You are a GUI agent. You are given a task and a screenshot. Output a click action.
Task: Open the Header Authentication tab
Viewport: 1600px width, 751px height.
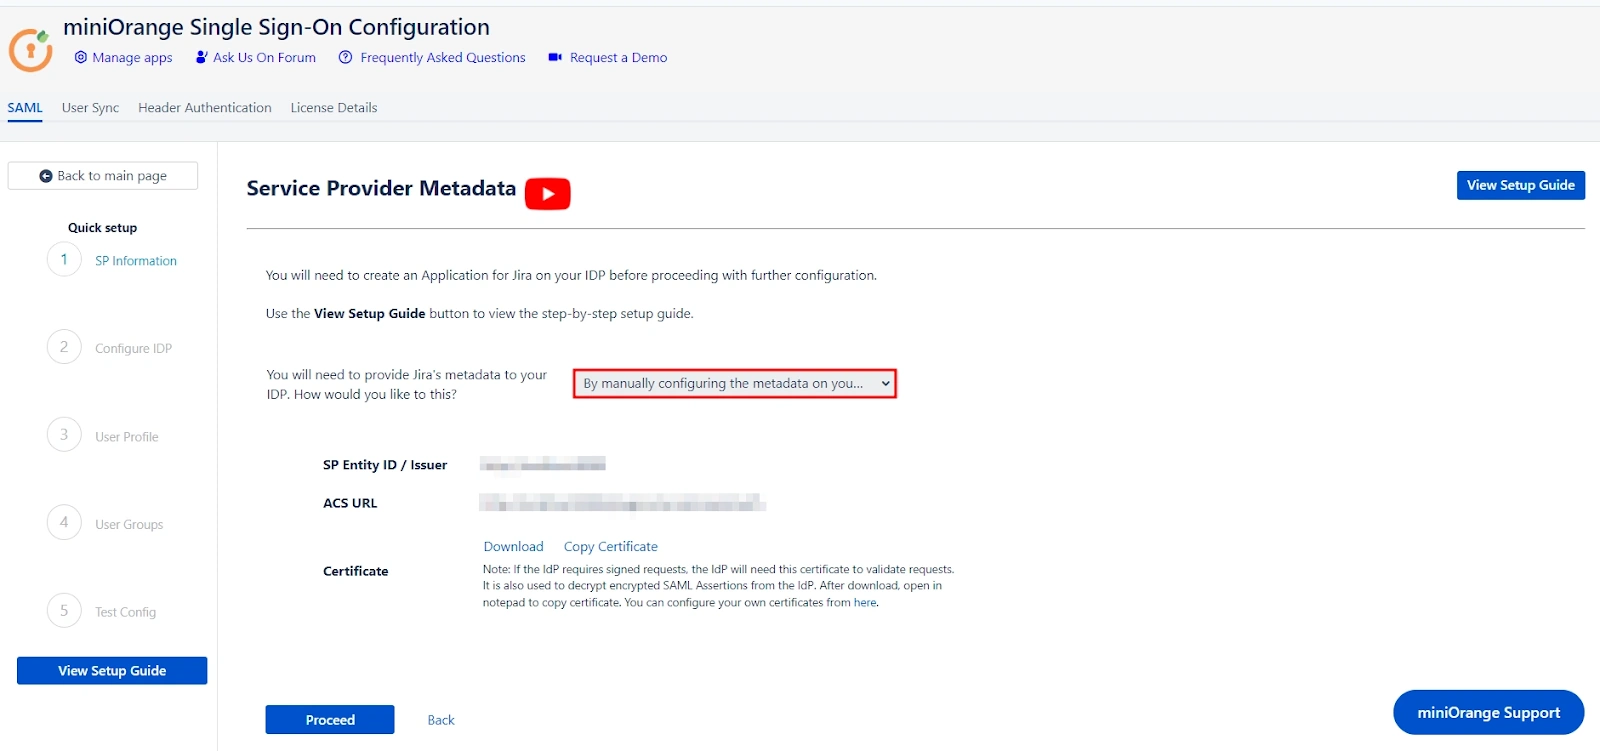[x=205, y=108]
